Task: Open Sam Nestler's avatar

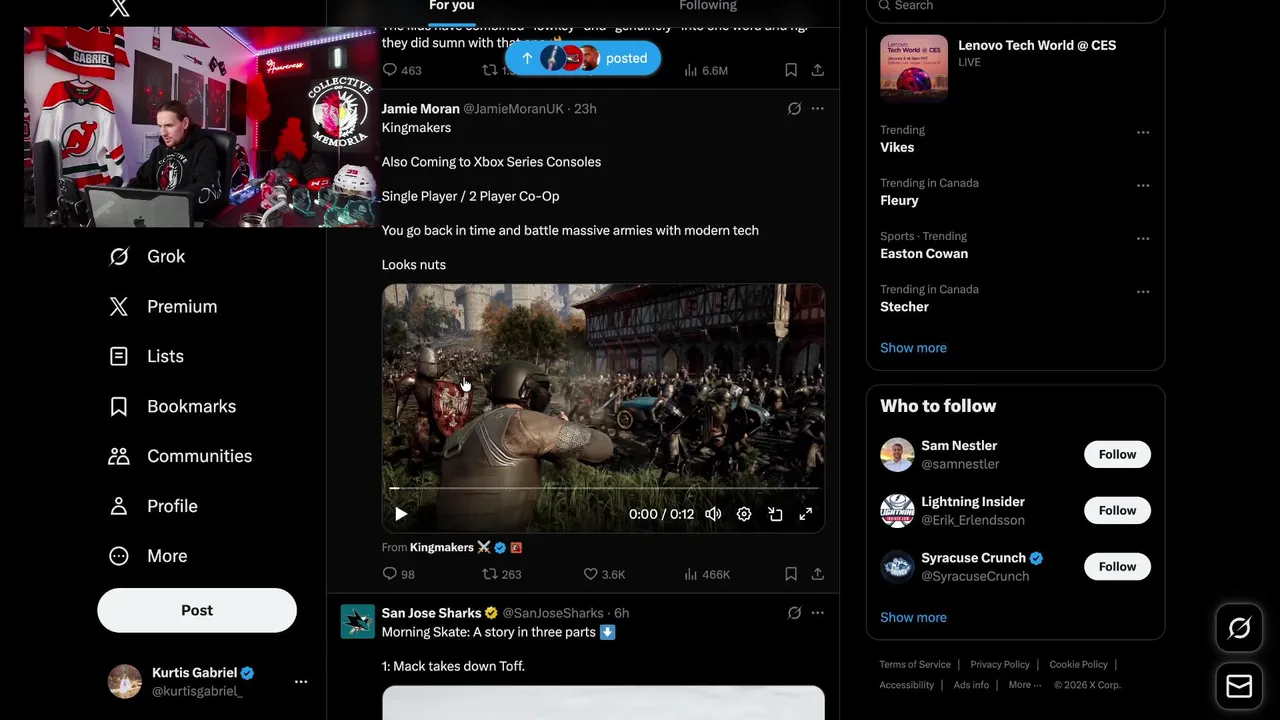Action: pyautogui.click(x=897, y=454)
